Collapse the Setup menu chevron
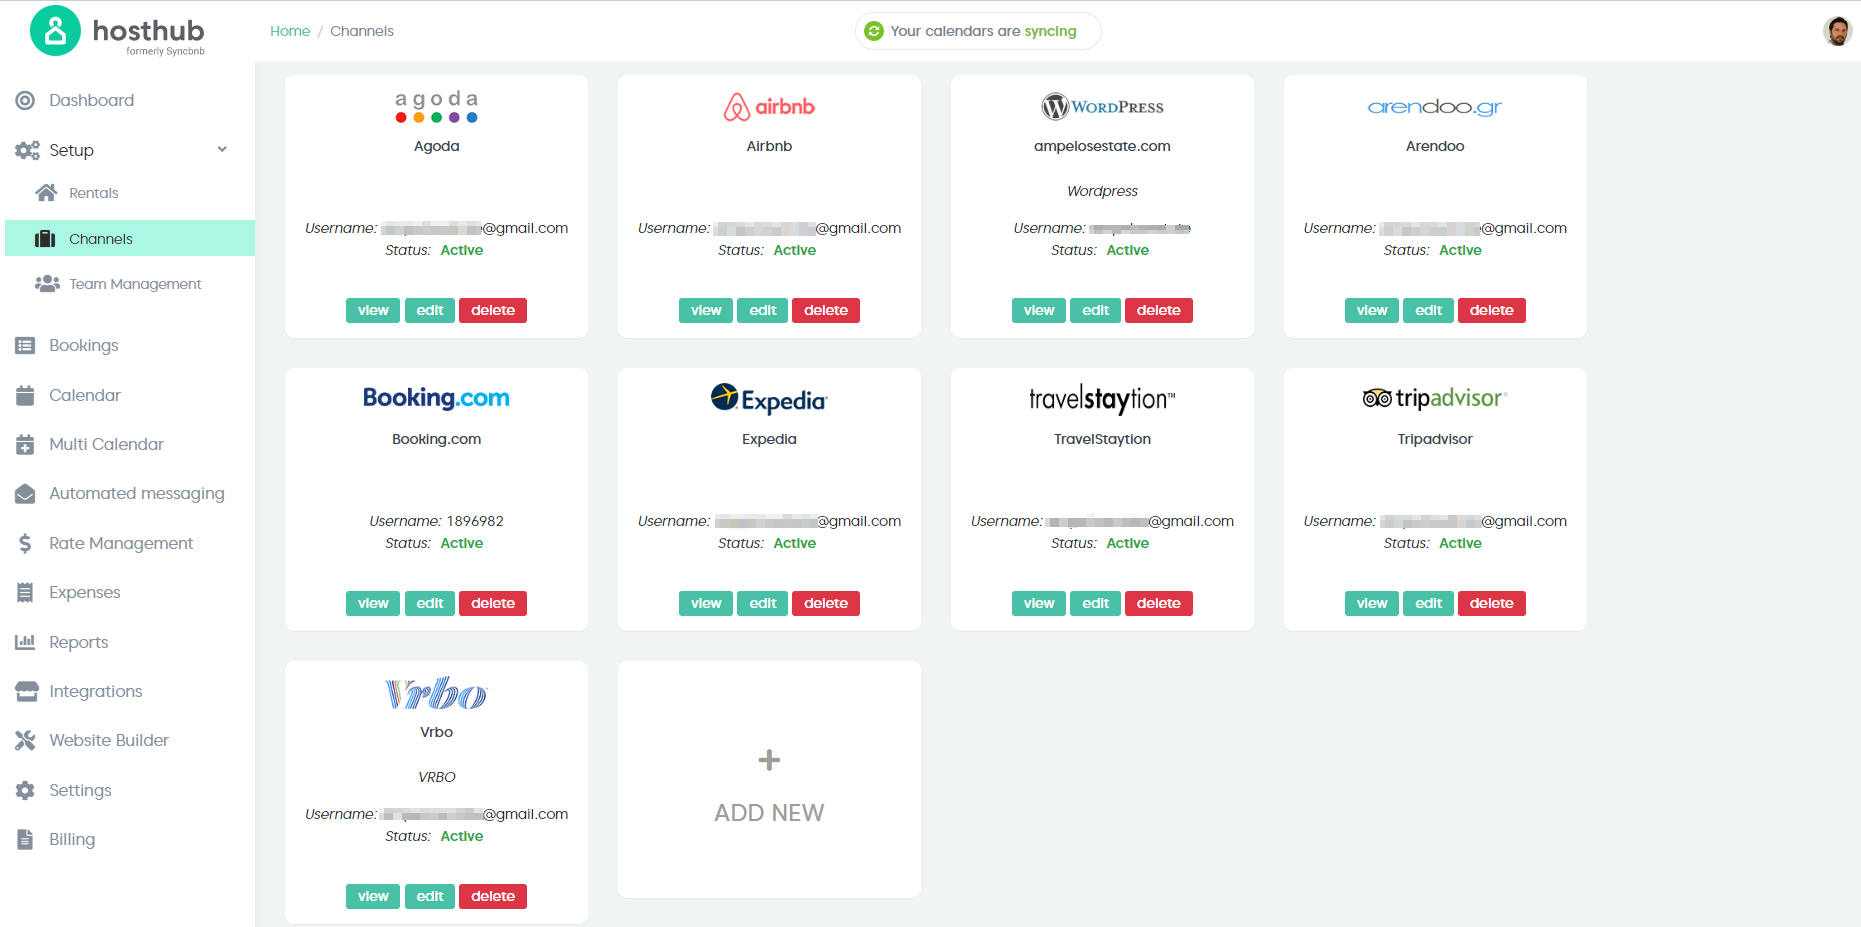The height and width of the screenshot is (927, 1861). click(x=222, y=150)
